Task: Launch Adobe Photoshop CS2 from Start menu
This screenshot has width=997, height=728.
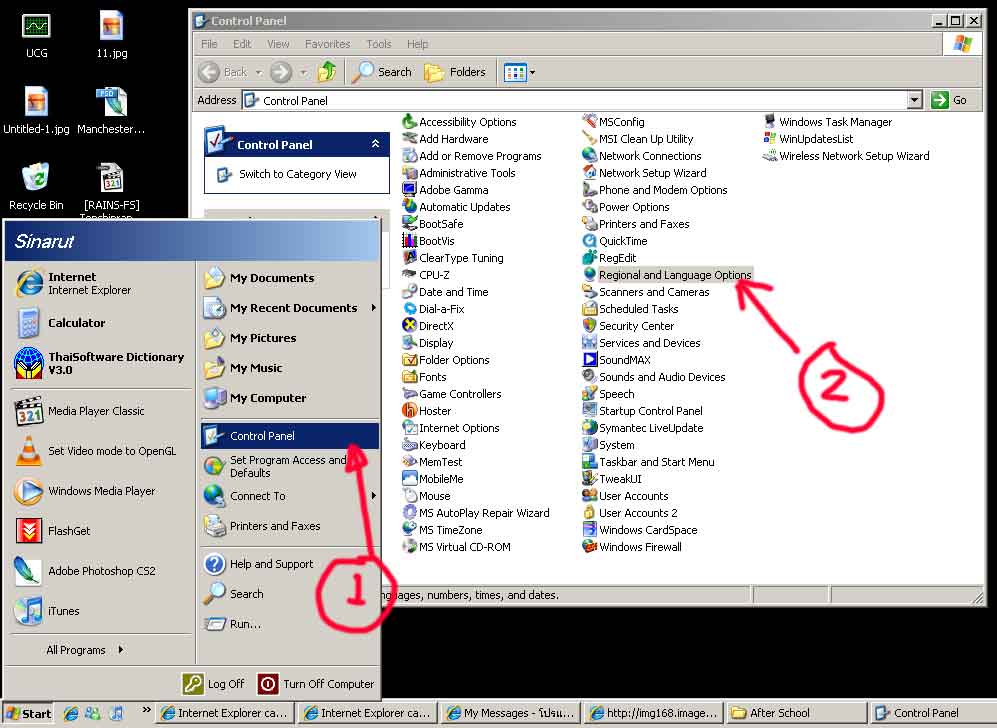Action: (86, 571)
